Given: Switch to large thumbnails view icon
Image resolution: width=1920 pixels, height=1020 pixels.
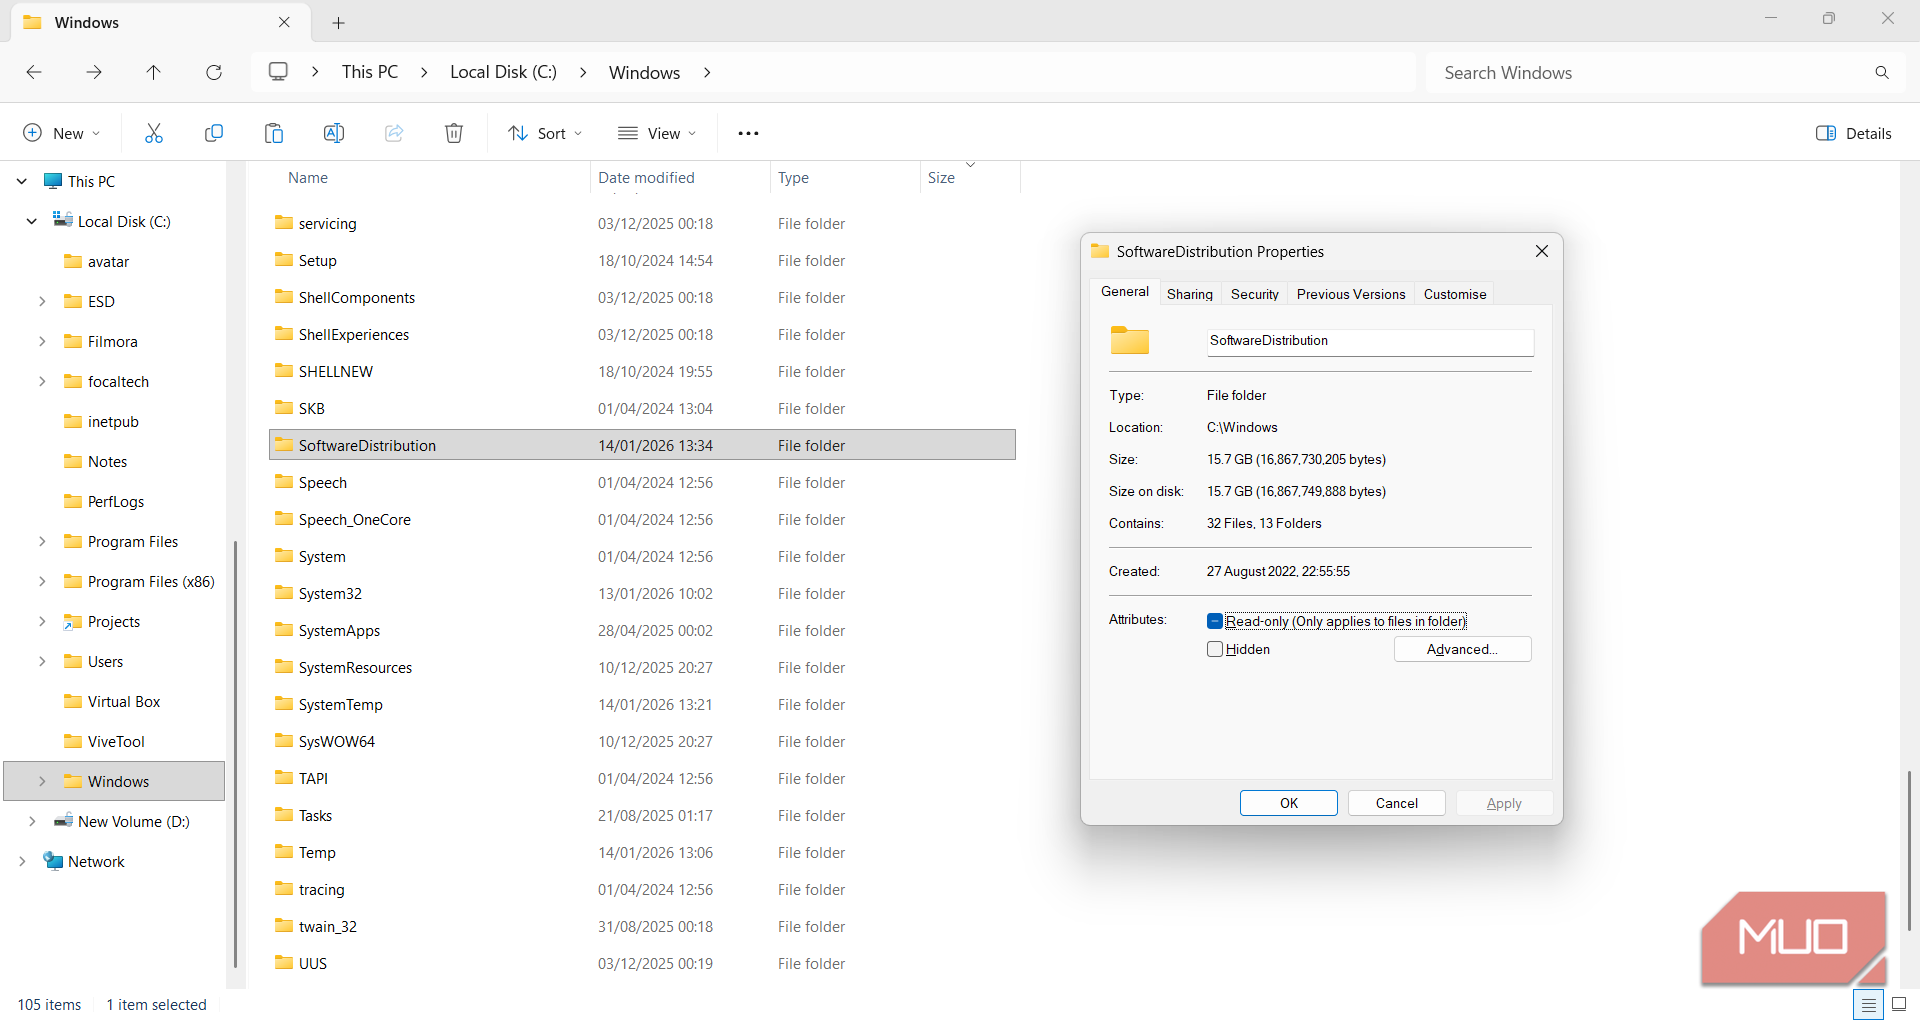Looking at the screenshot, I should tap(1899, 1004).
